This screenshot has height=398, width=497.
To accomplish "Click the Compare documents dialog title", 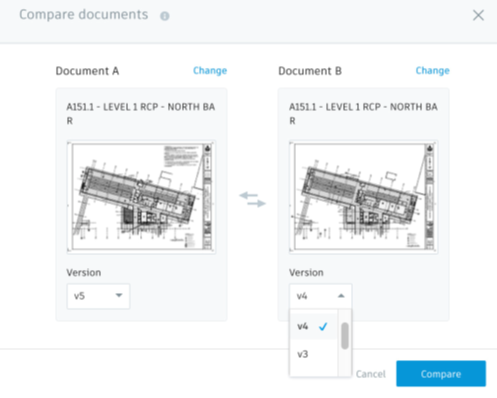I will pyautogui.click(x=84, y=15).
